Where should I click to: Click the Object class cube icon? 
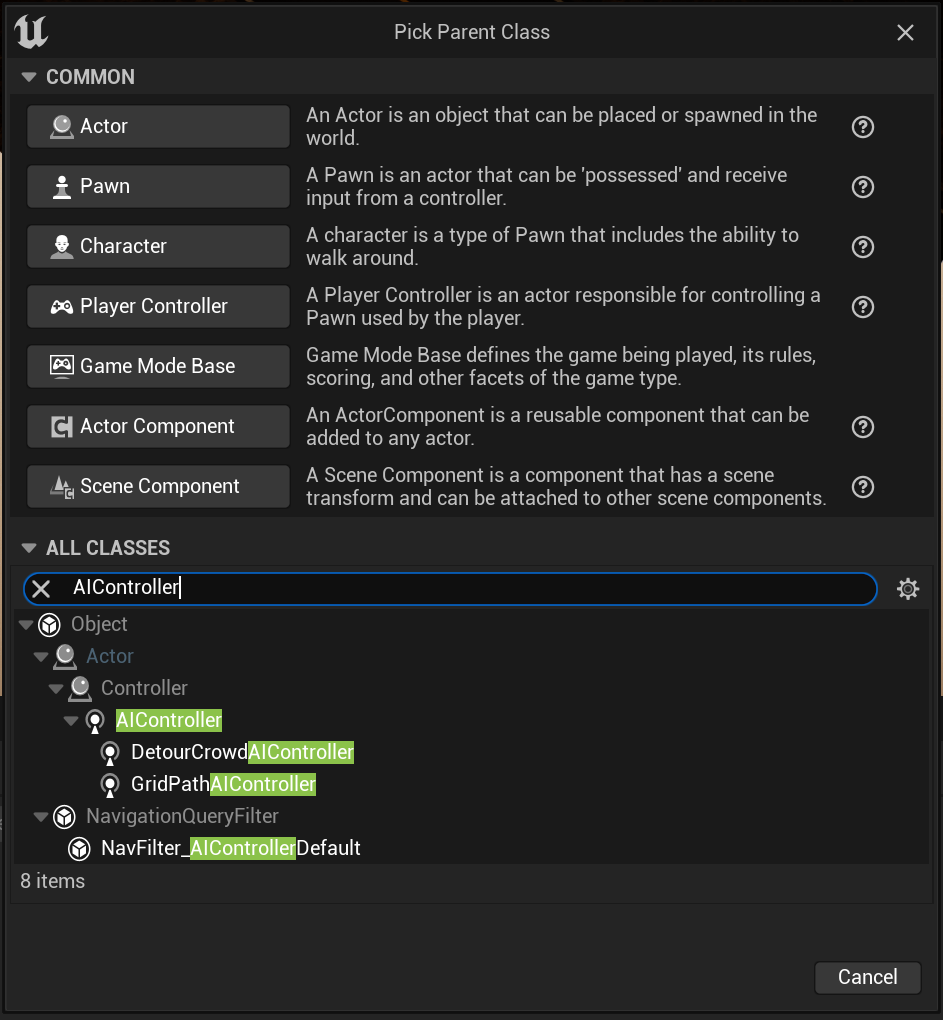49,624
